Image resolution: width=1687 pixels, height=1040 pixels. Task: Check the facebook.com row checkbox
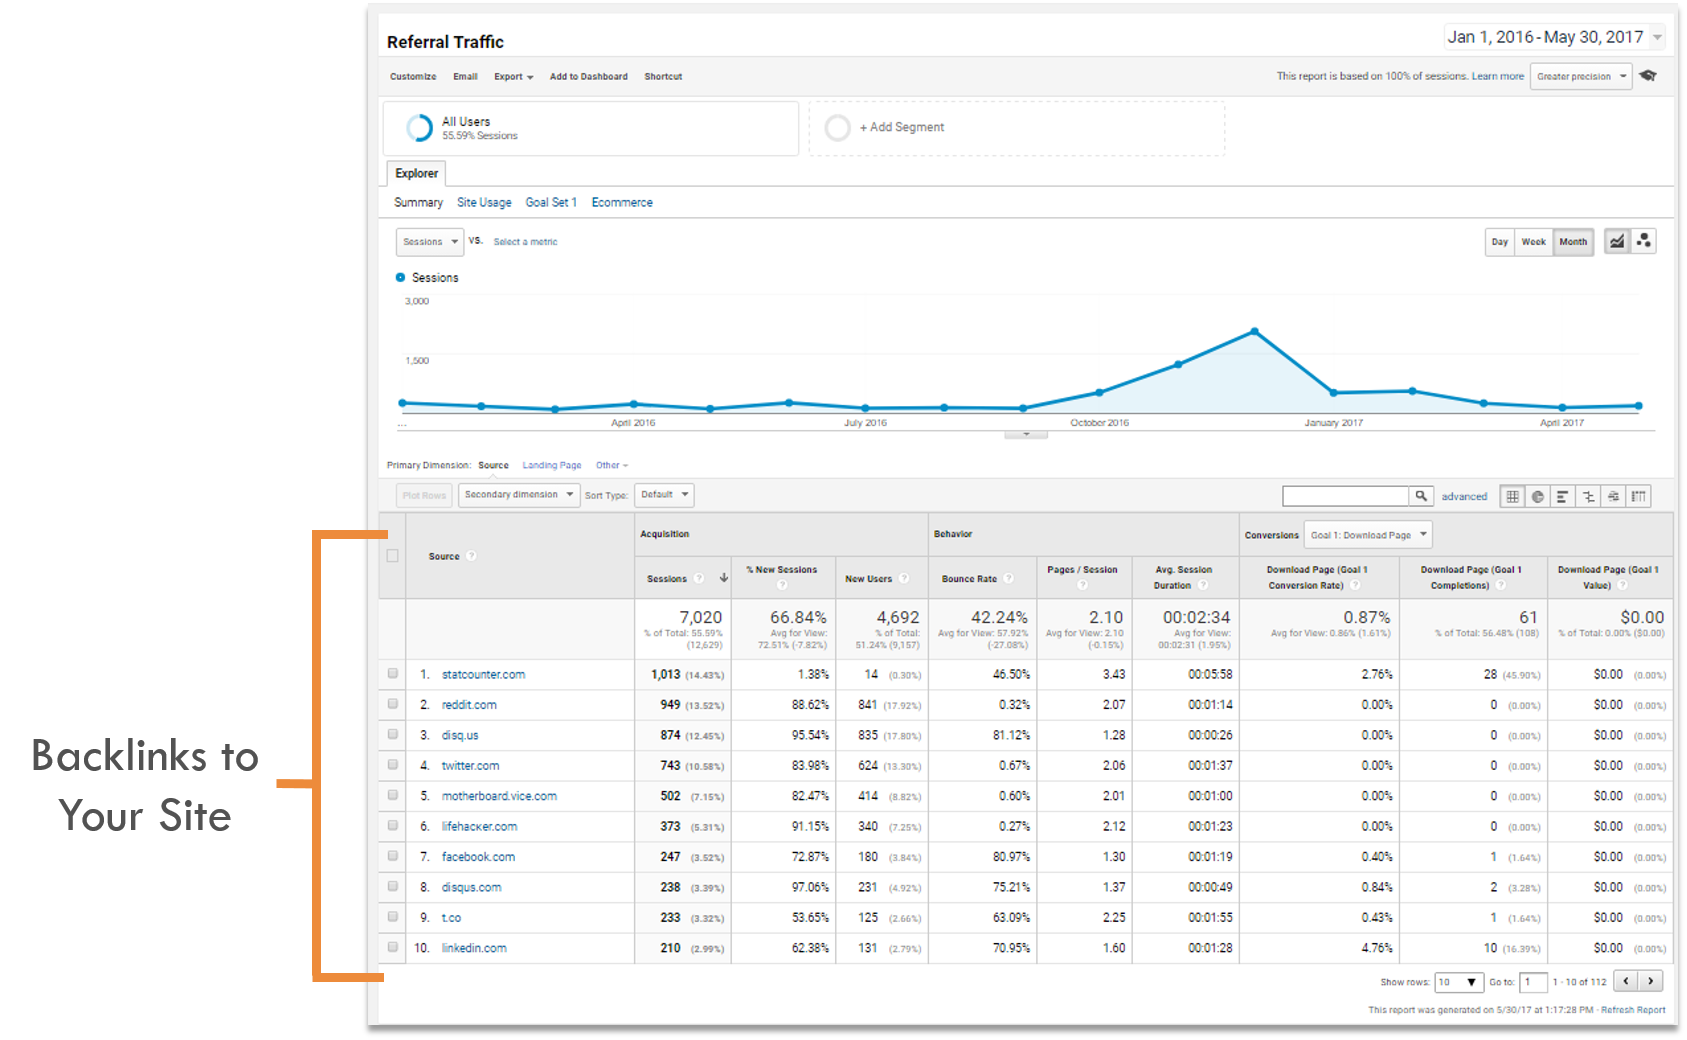pos(393,856)
